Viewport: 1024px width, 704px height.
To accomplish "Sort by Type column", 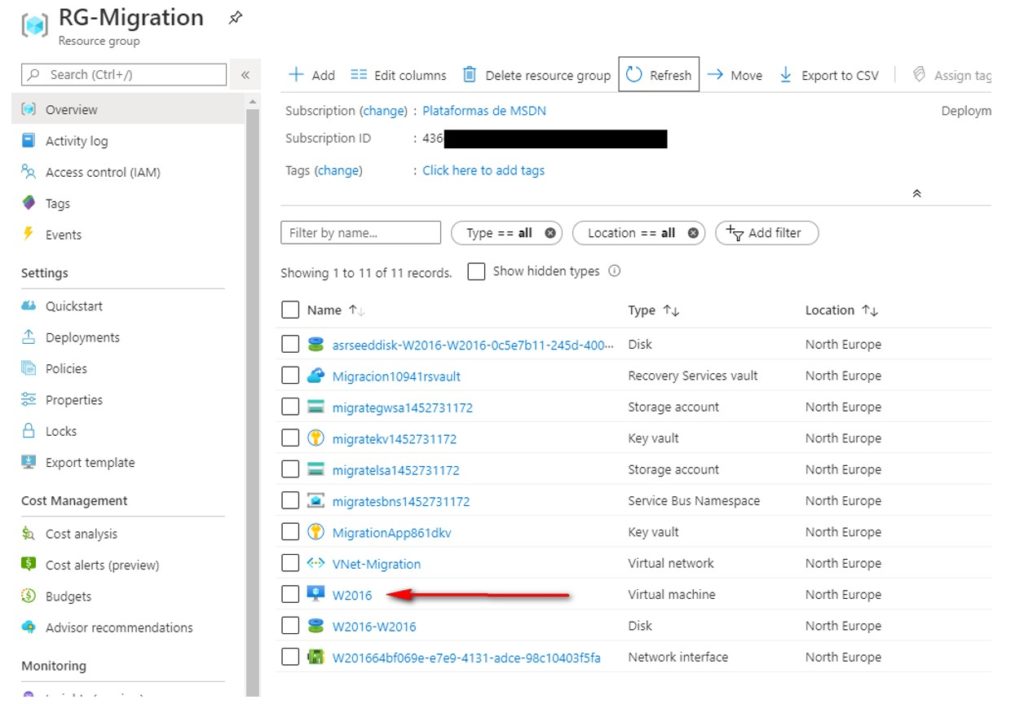I will (x=654, y=310).
